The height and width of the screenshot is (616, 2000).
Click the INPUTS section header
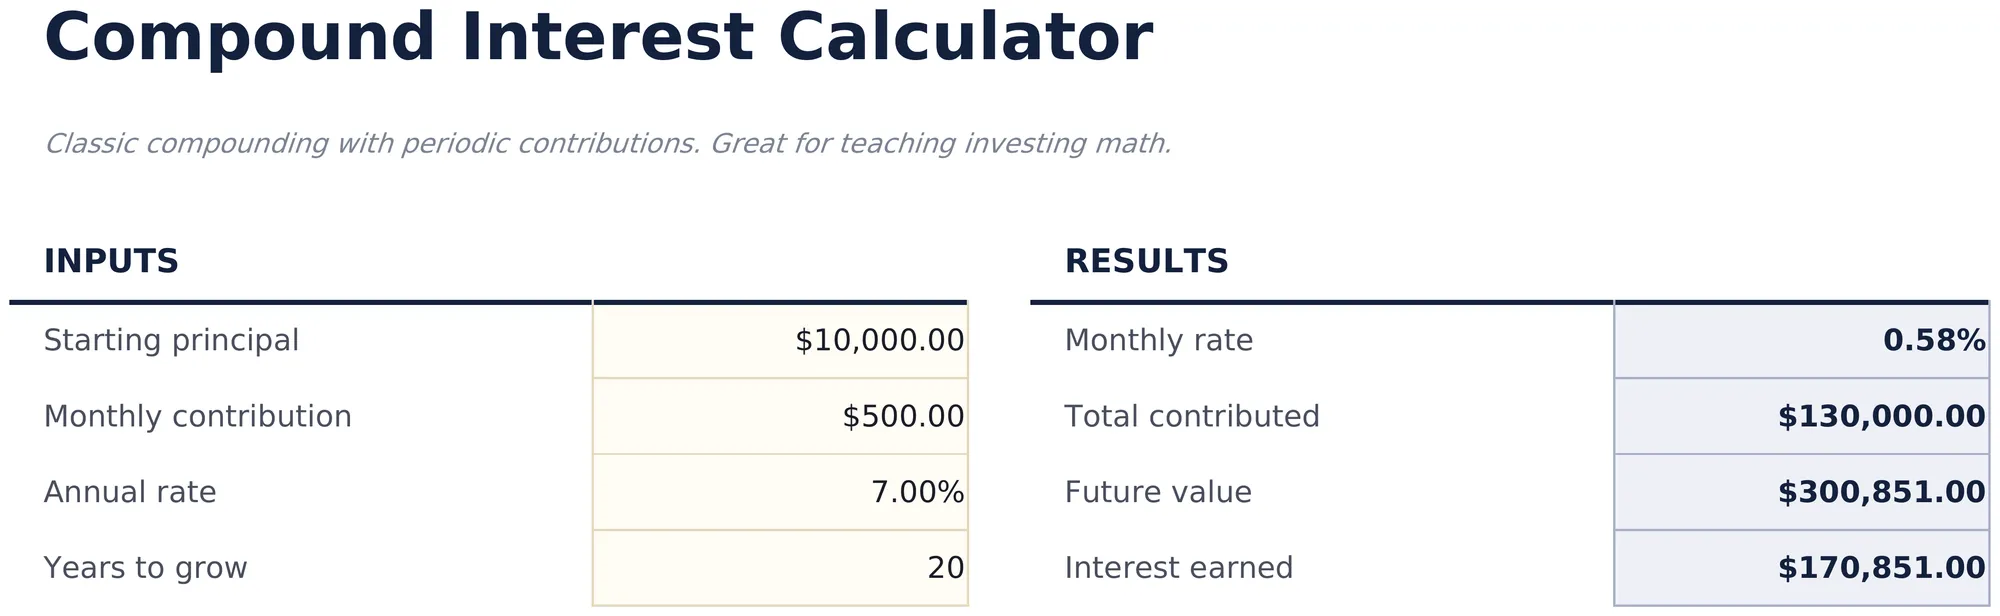click(111, 262)
